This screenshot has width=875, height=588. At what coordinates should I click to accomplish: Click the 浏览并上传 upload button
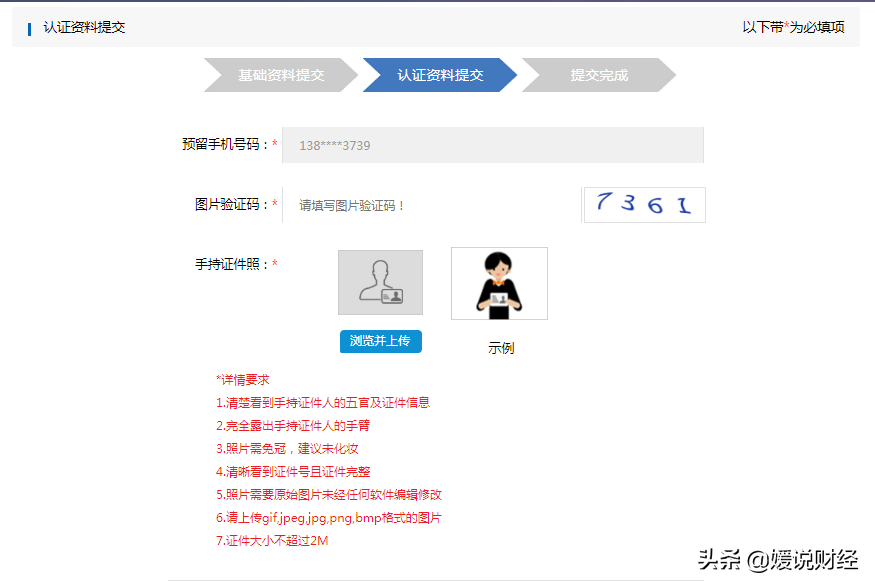[x=381, y=341]
